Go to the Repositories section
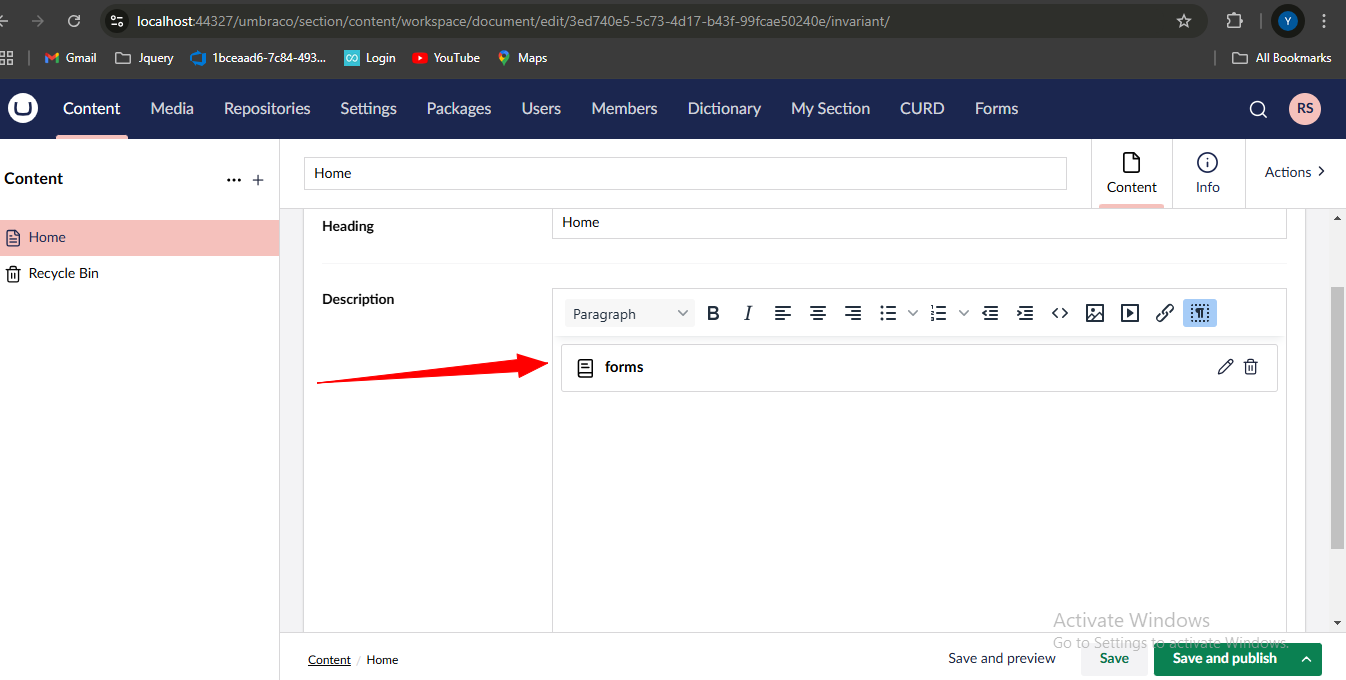The width and height of the screenshot is (1346, 680). coord(267,108)
